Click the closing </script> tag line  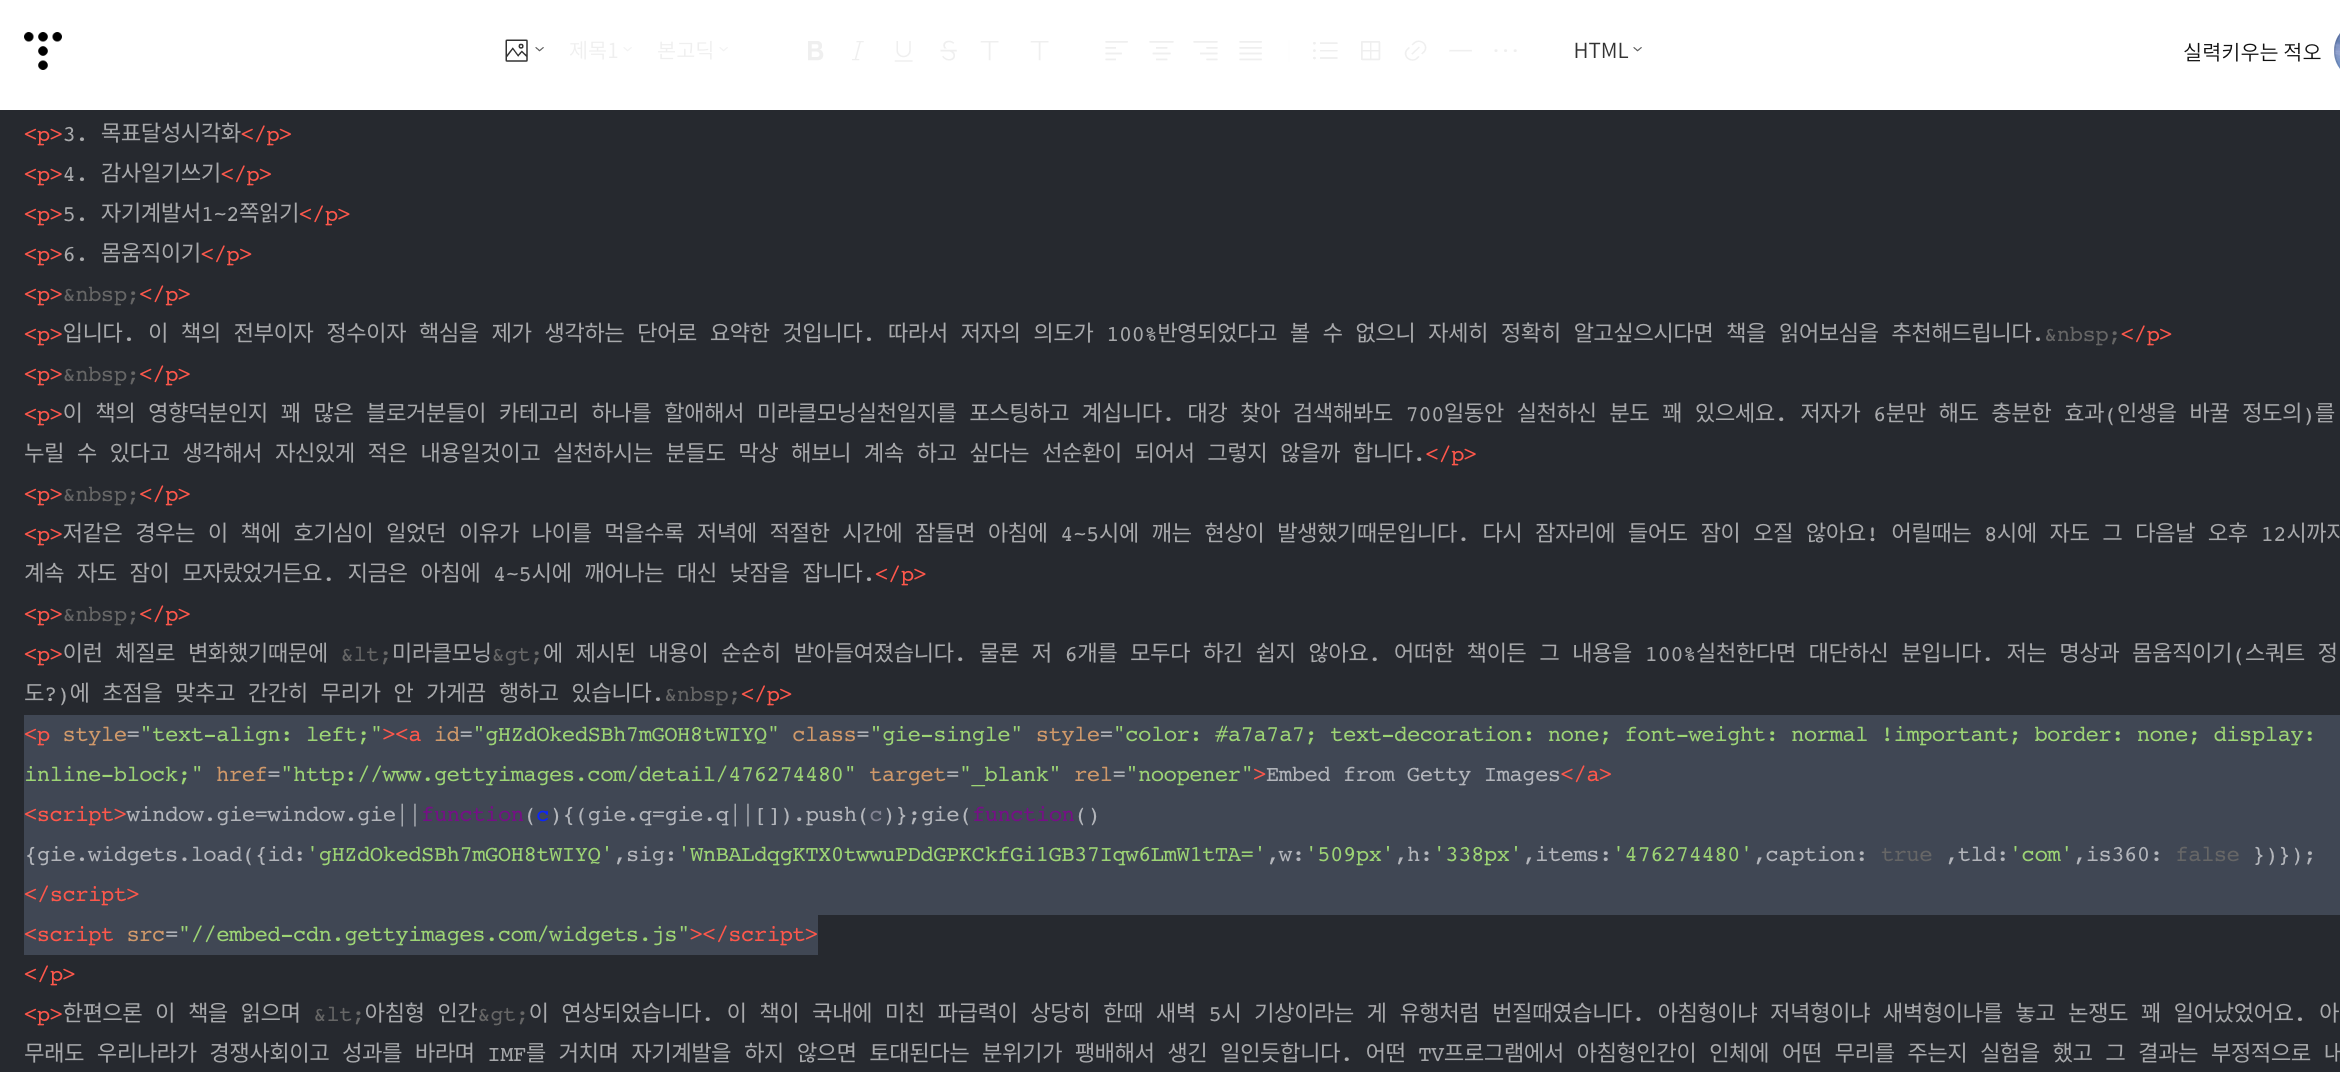[x=82, y=894]
